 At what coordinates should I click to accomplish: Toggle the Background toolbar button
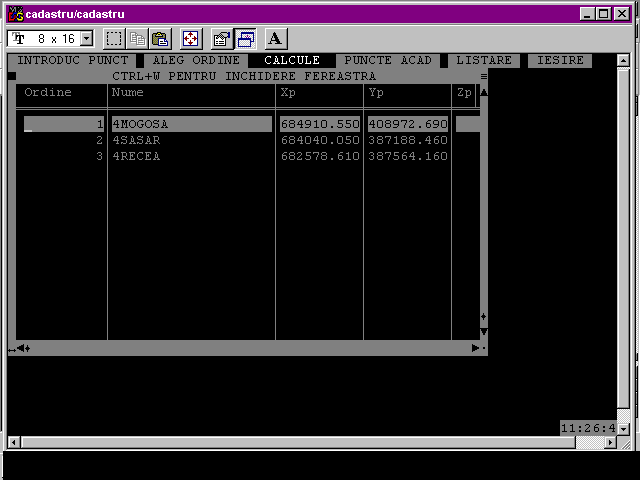(245, 39)
